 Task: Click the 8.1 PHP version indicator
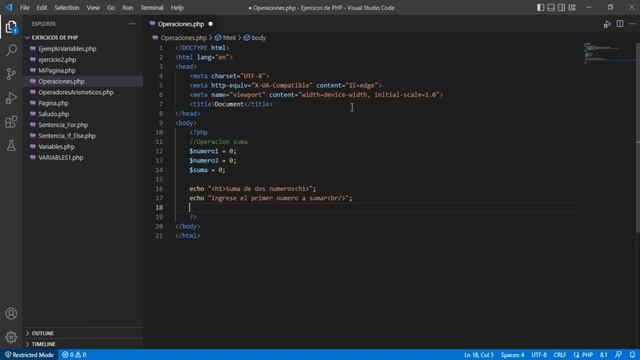(603, 355)
